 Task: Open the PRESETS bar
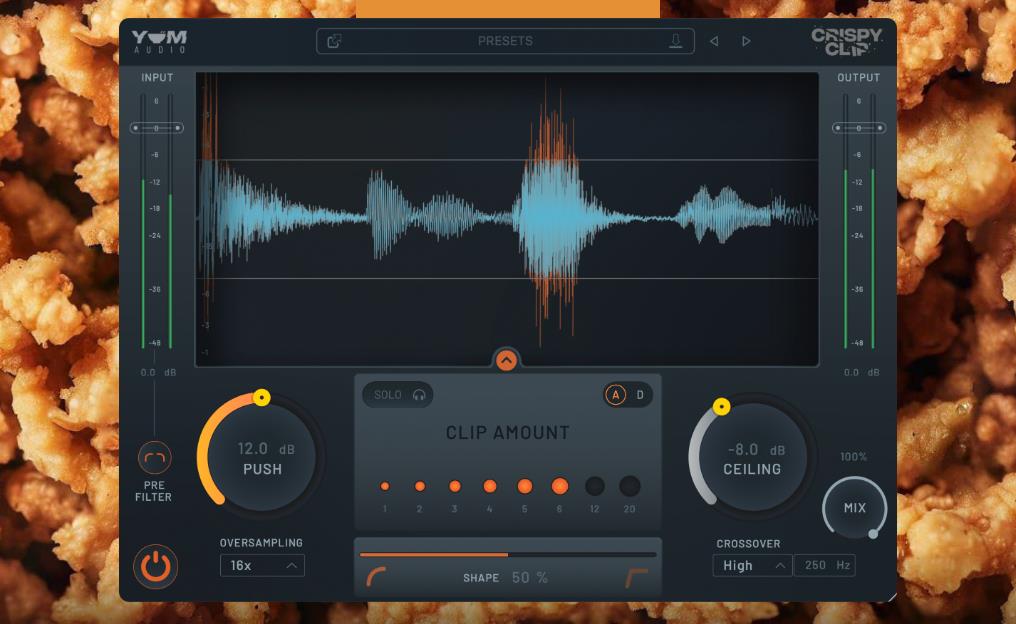click(505, 41)
